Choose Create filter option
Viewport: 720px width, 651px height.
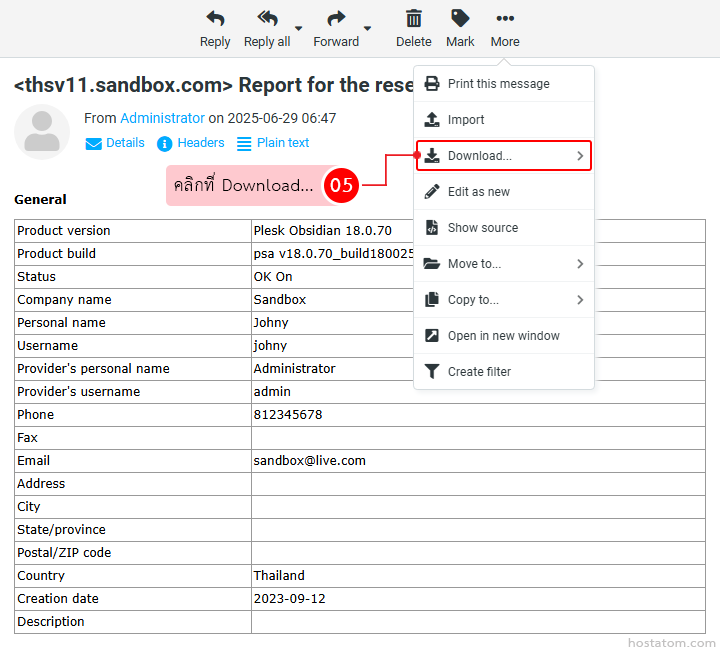tap(479, 372)
